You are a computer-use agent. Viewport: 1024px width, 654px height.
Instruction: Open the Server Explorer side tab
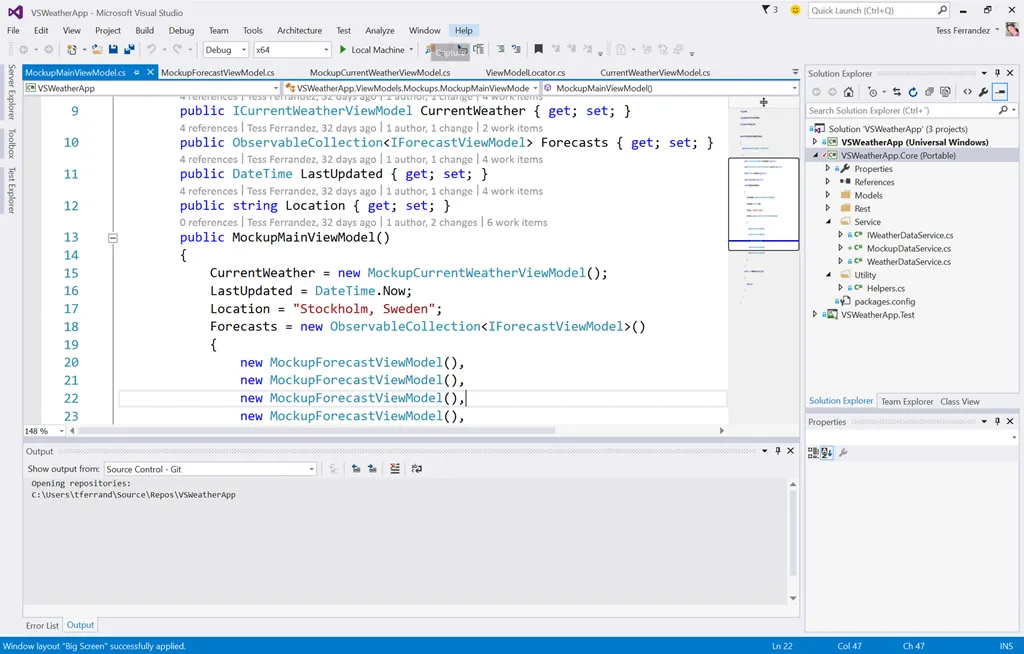point(11,91)
